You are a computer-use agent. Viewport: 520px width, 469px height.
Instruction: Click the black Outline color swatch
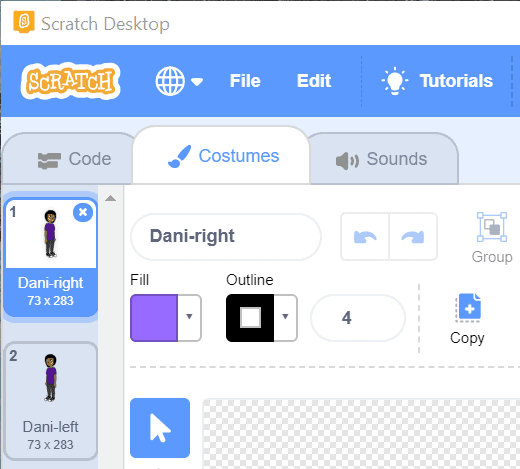(250, 318)
